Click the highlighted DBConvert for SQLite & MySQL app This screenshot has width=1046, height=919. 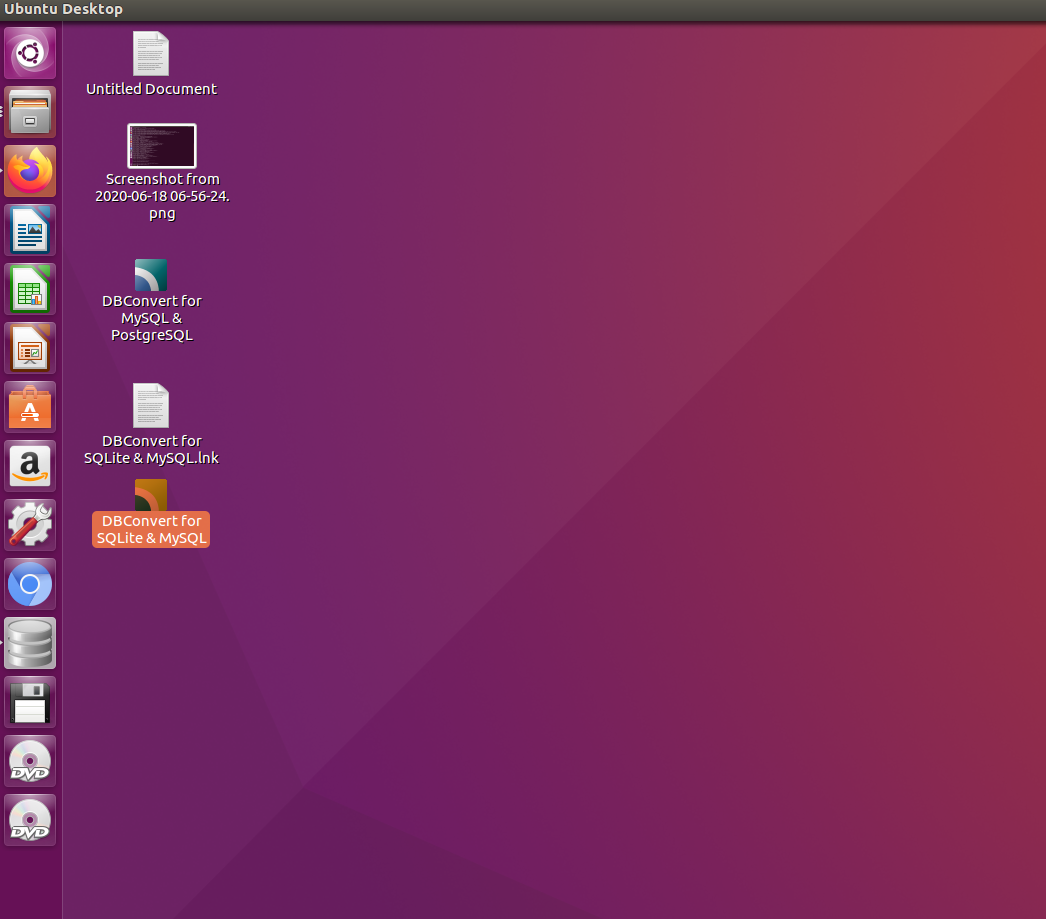[x=151, y=514]
